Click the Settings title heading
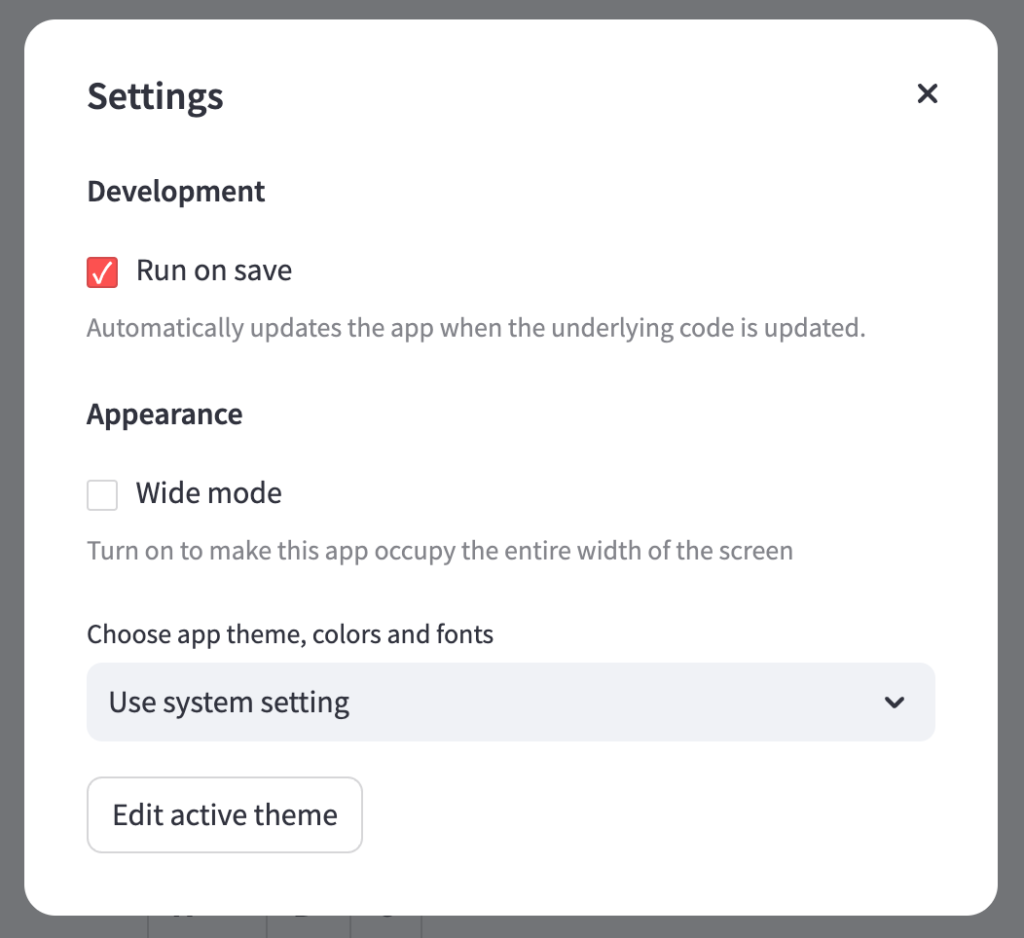This screenshot has height=938, width=1024. tap(155, 97)
